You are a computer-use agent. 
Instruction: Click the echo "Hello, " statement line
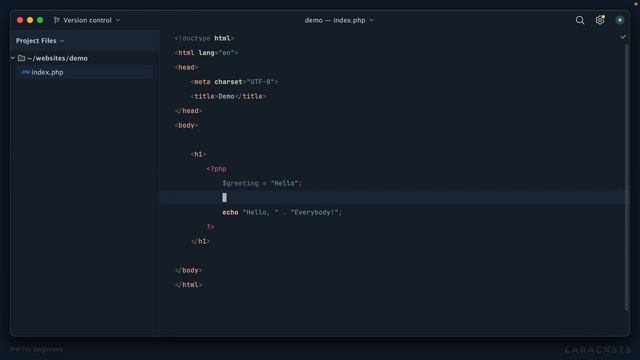click(x=282, y=212)
